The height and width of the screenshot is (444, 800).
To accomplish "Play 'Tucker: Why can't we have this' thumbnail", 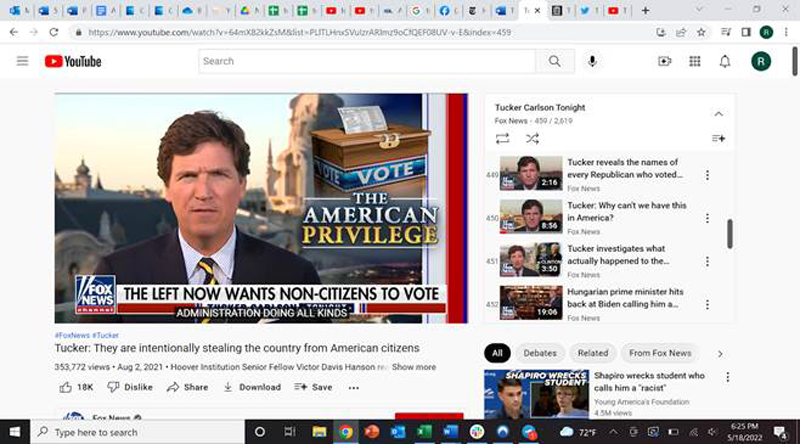I will [531, 216].
